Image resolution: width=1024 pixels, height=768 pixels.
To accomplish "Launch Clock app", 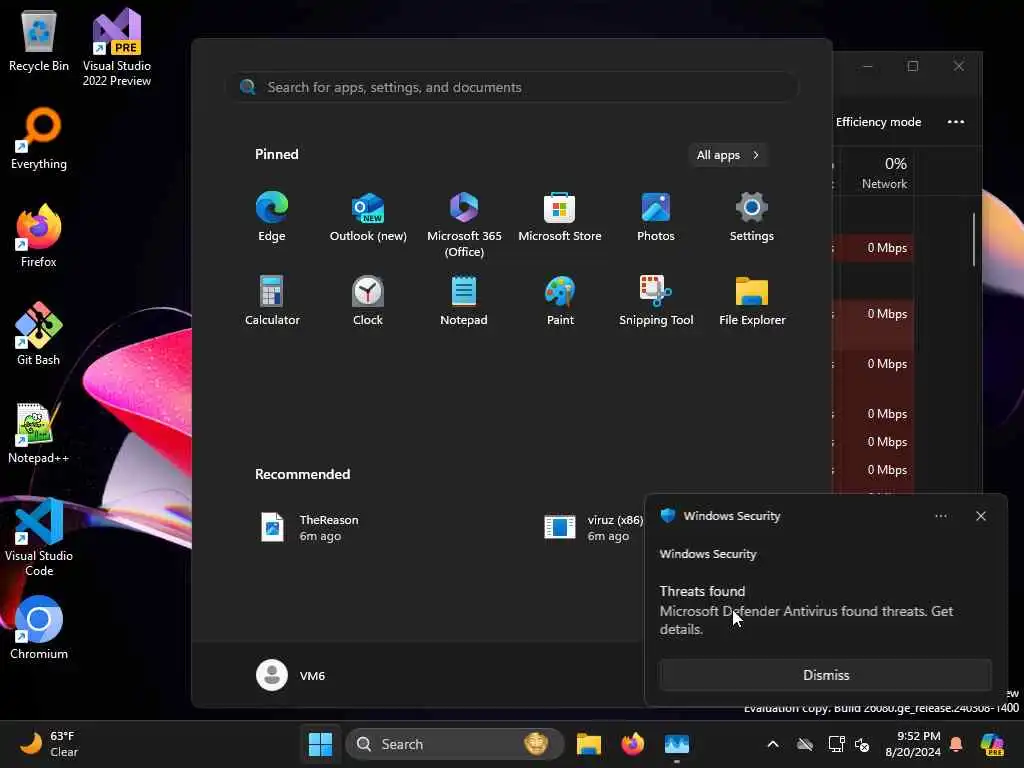I will point(368,301).
